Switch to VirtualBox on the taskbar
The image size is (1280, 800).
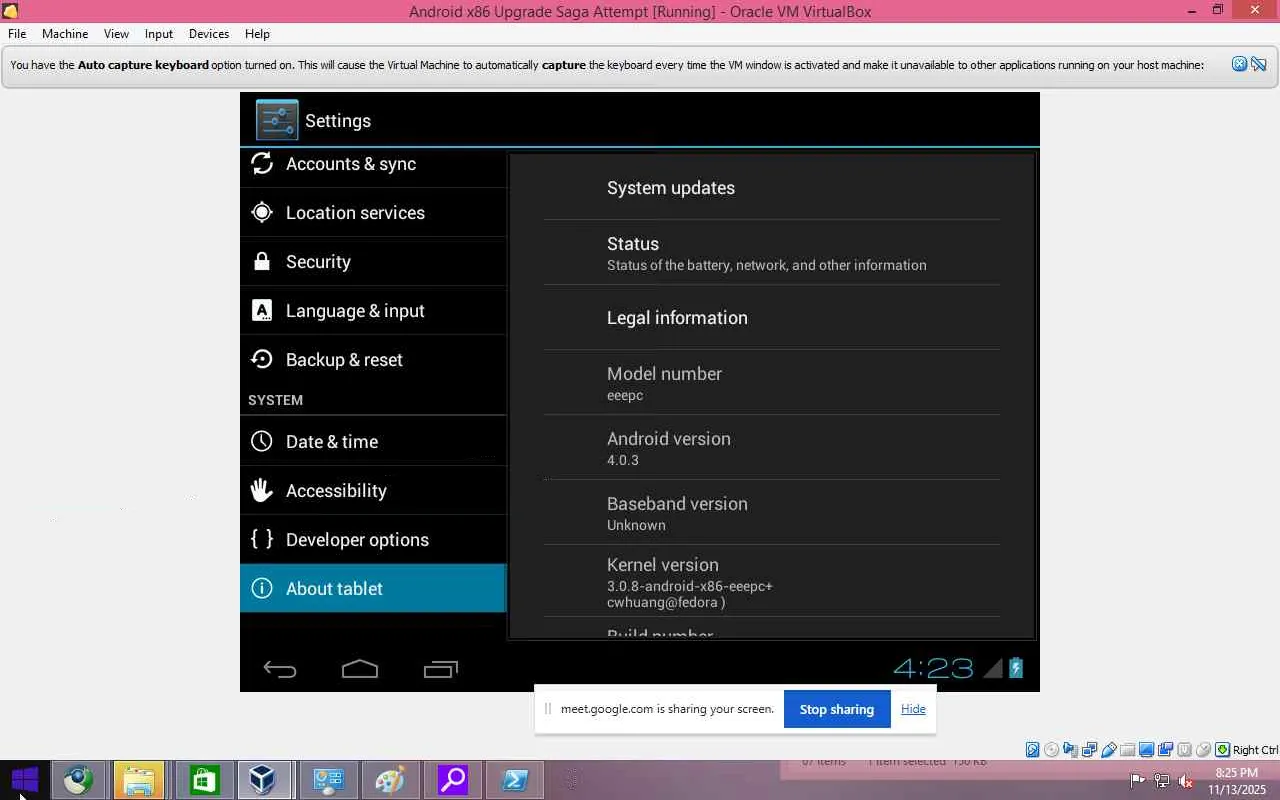pos(264,780)
